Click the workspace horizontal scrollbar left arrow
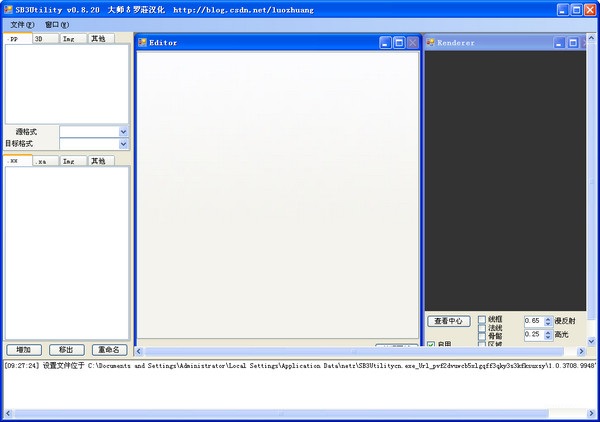Screen dimensions: 600x422 coord(139,351)
